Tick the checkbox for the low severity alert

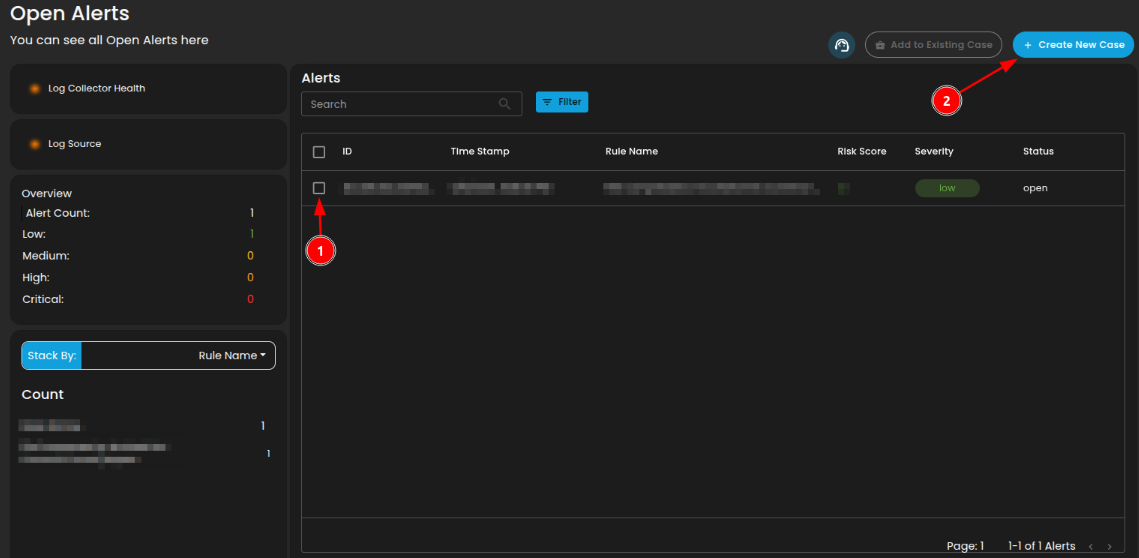[319, 188]
